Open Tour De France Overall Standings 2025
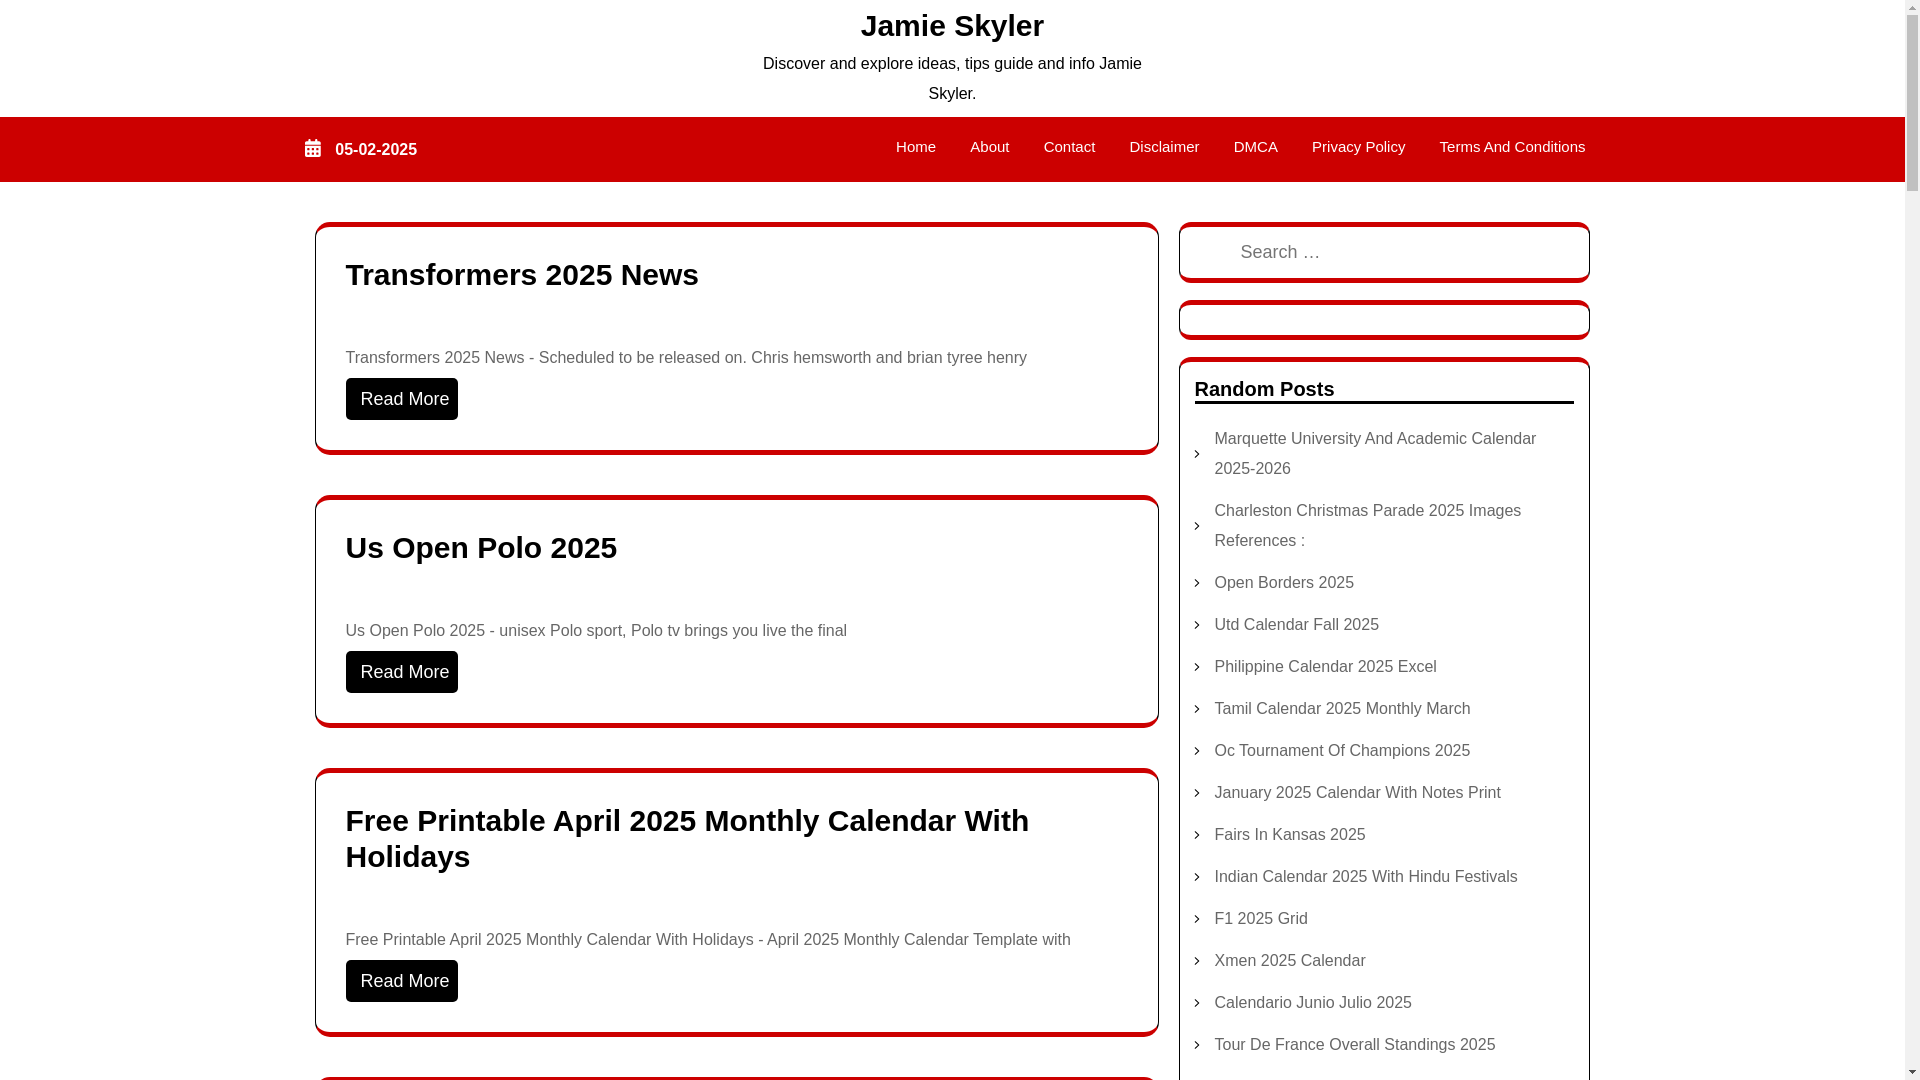This screenshot has height=1080, width=1920. (x=1354, y=1045)
